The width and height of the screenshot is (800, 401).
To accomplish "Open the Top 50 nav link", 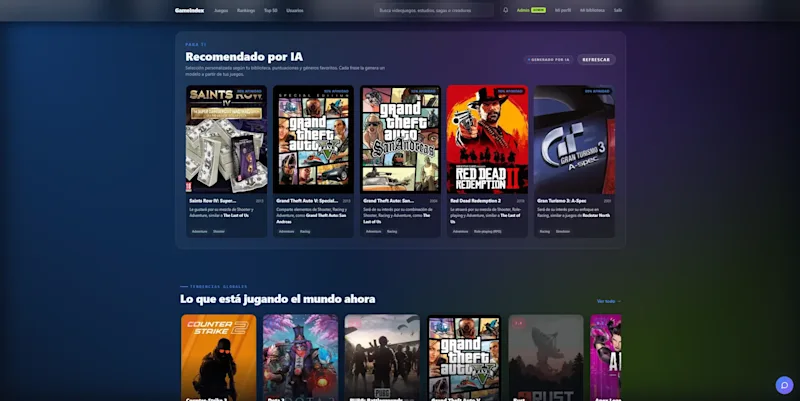I will (270, 10).
